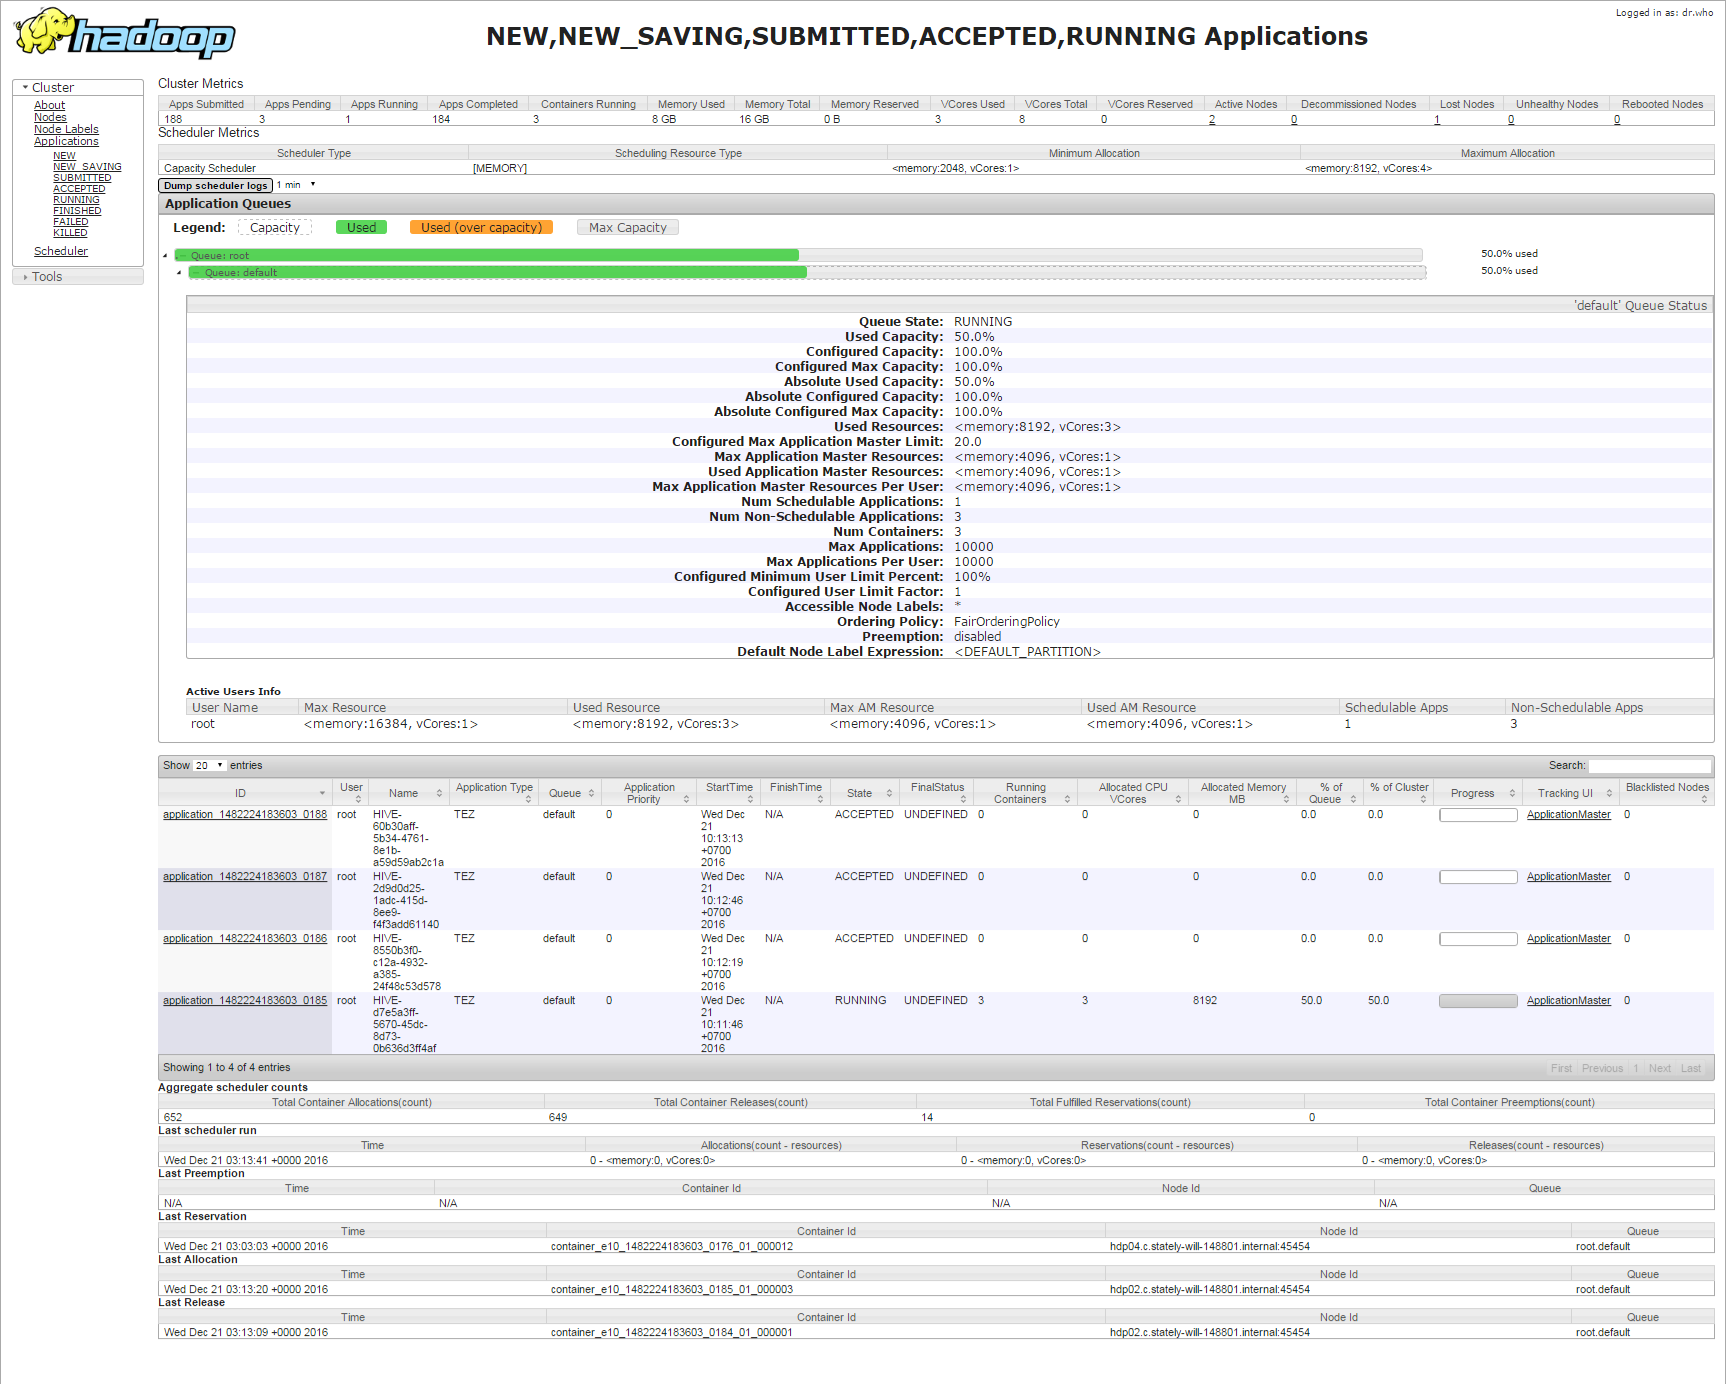Click inside the Search field above the table
The image size is (1726, 1384).
pos(1650,765)
